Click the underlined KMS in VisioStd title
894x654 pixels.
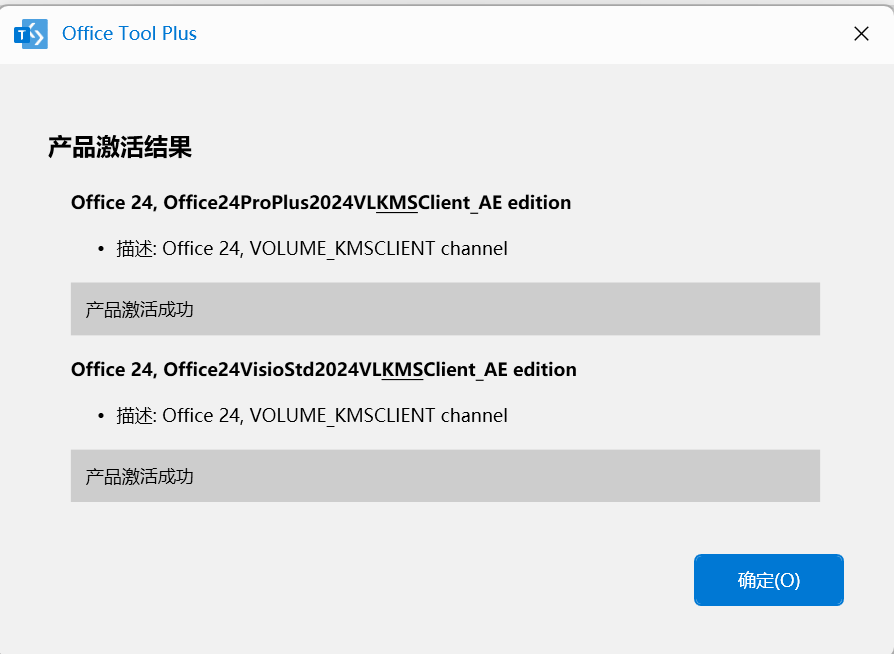coord(403,369)
